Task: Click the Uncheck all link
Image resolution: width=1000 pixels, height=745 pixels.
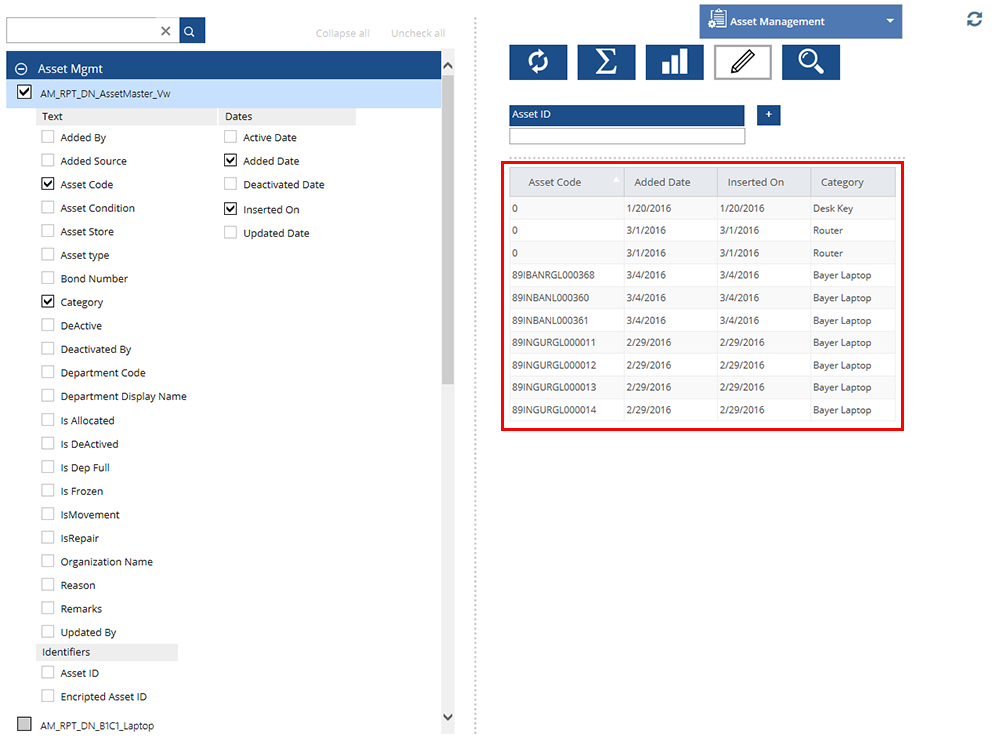Action: (x=418, y=33)
